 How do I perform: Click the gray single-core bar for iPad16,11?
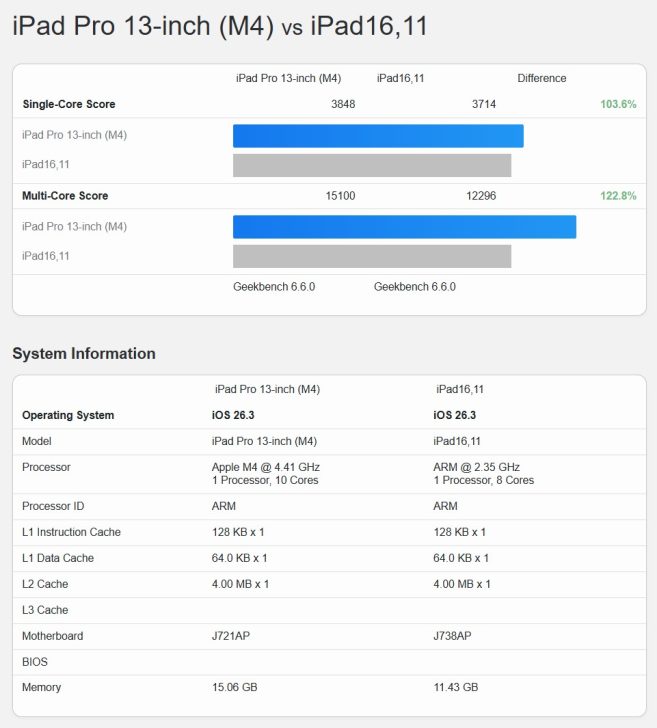tap(372, 165)
